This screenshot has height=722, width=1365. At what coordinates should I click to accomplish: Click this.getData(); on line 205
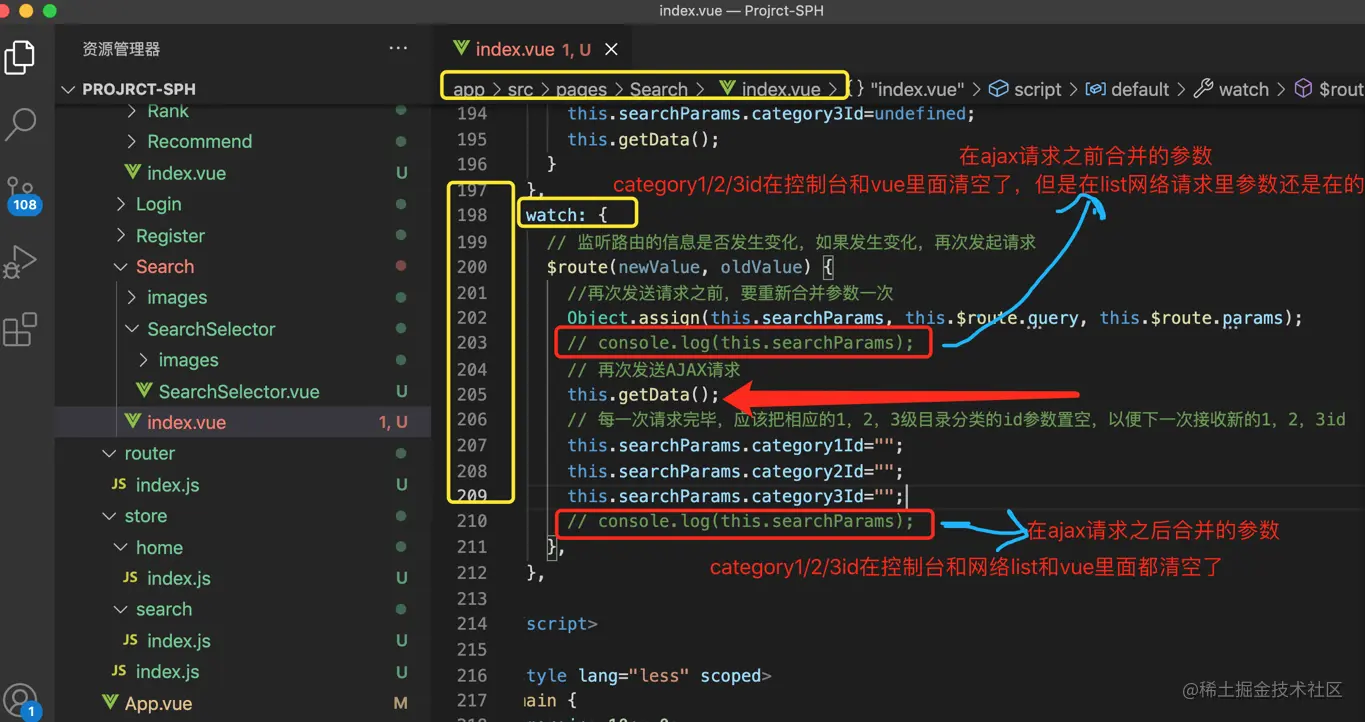point(643,394)
